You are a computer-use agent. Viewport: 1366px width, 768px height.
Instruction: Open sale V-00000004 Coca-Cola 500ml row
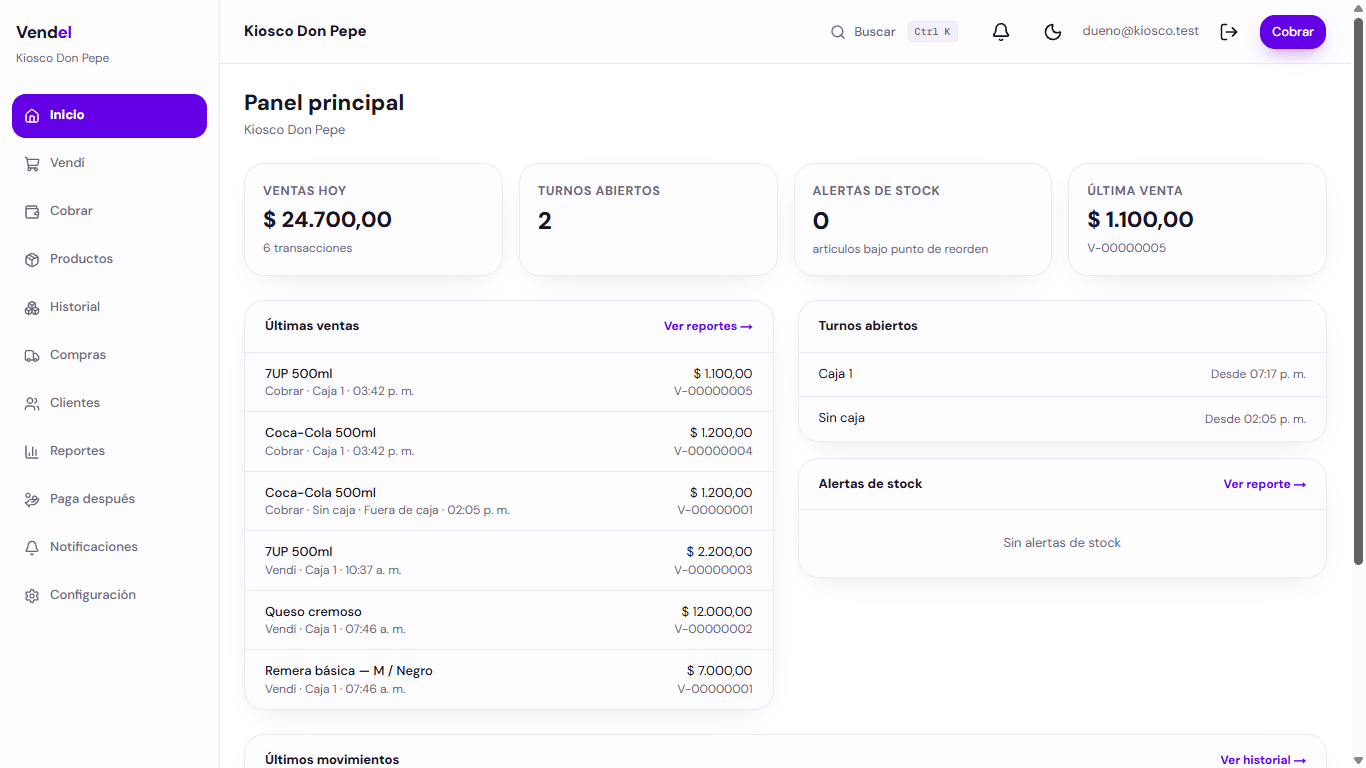click(509, 442)
